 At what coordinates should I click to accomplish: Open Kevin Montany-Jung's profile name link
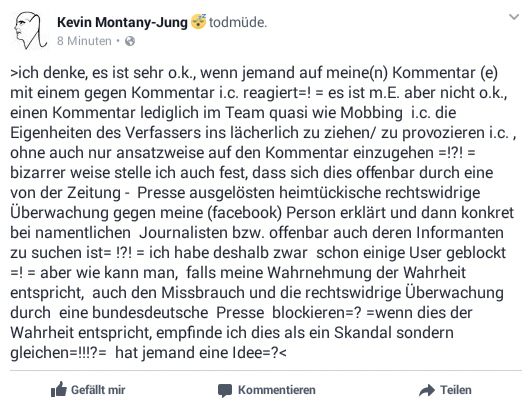tap(122, 22)
